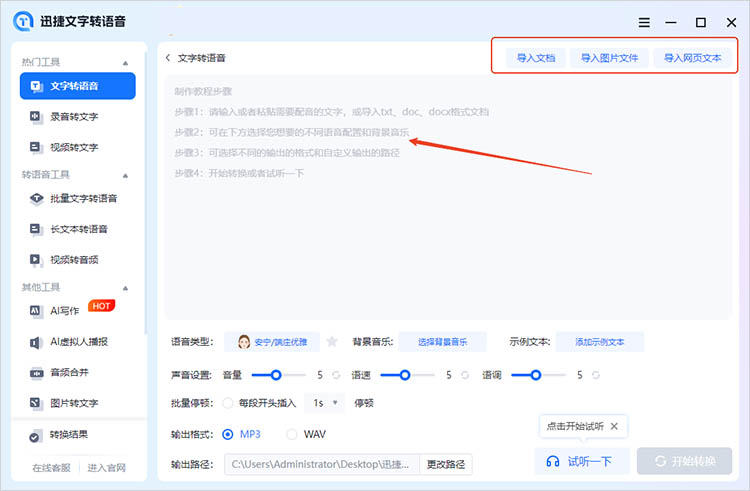
Task: Click the 输出路径 path field
Action: pyautogui.click(x=322, y=464)
